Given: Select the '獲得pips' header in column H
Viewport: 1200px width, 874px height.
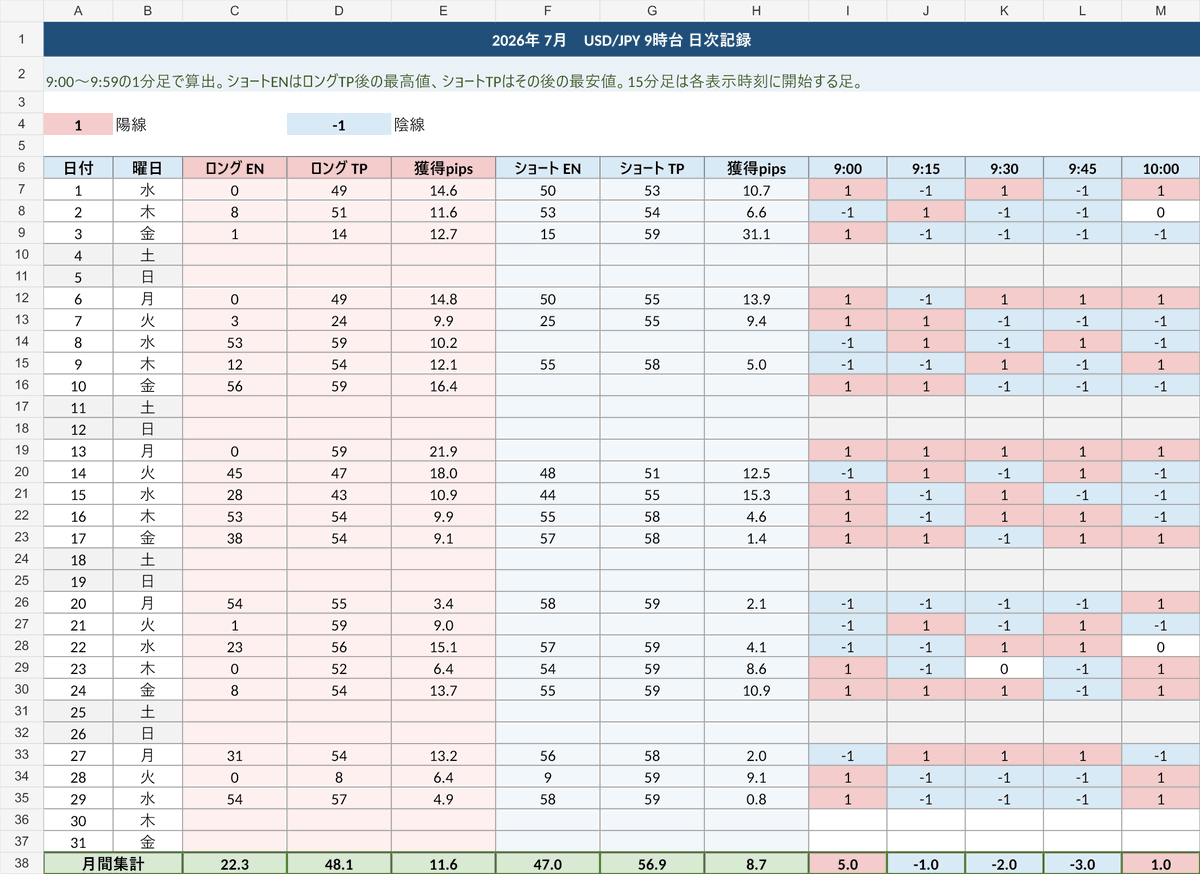Looking at the screenshot, I should click(756, 168).
